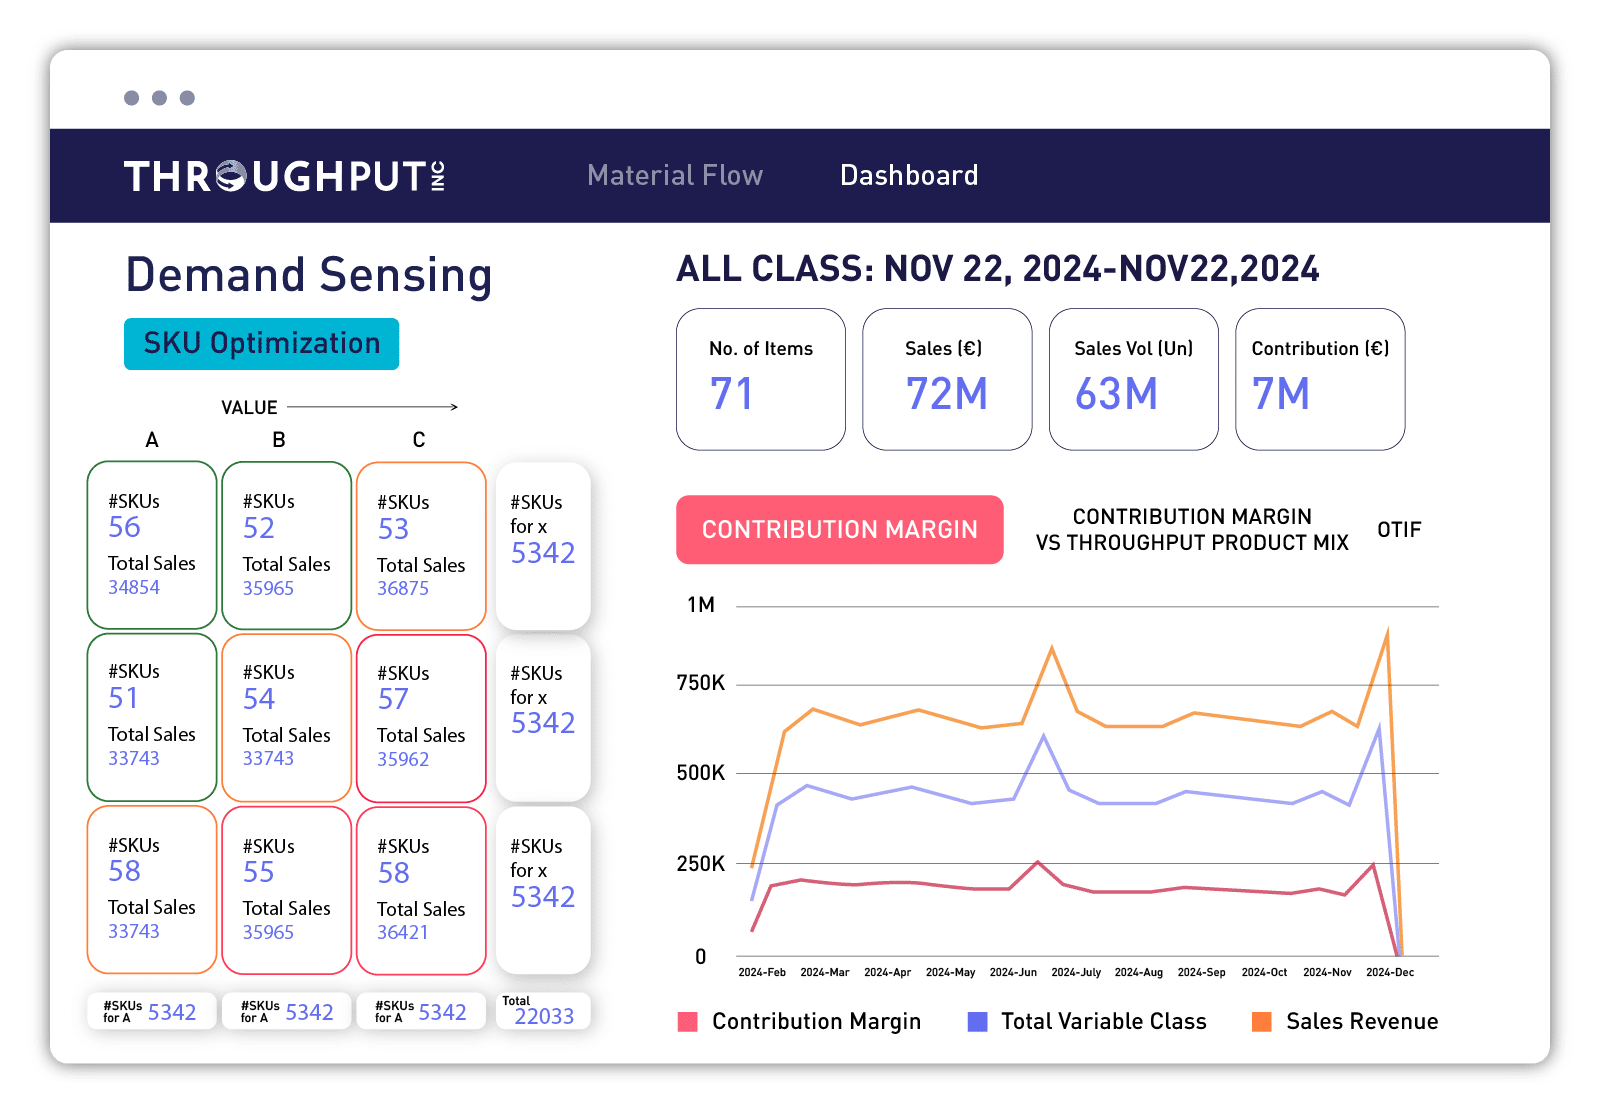This screenshot has height=1113, width=1600.
Task: Click the Sales Vol (Un) 63M card
Action: coord(1133,379)
